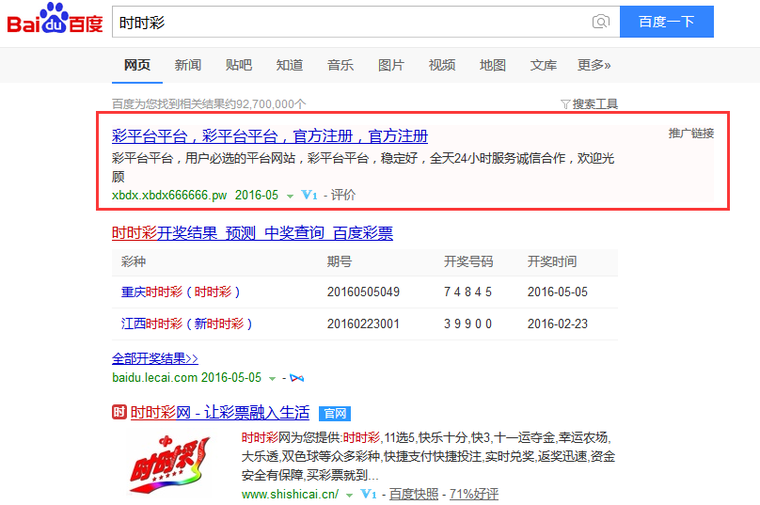Image resolution: width=760 pixels, height=505 pixels.
Task: Click the 开奖号码 column header
Action: click(468, 262)
